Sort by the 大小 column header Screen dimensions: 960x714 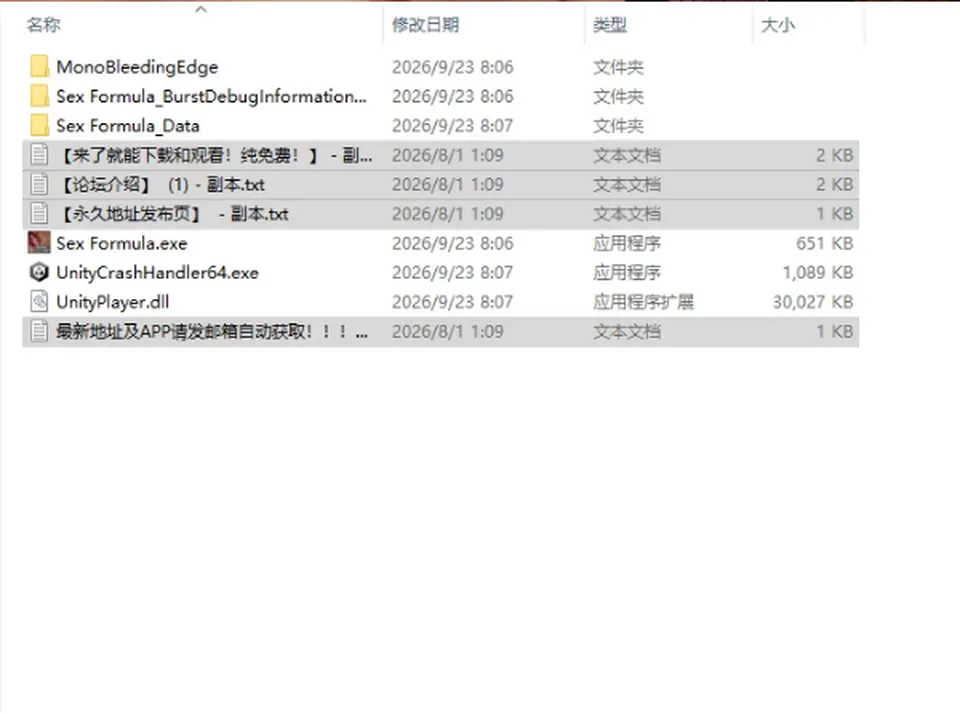[x=778, y=25]
